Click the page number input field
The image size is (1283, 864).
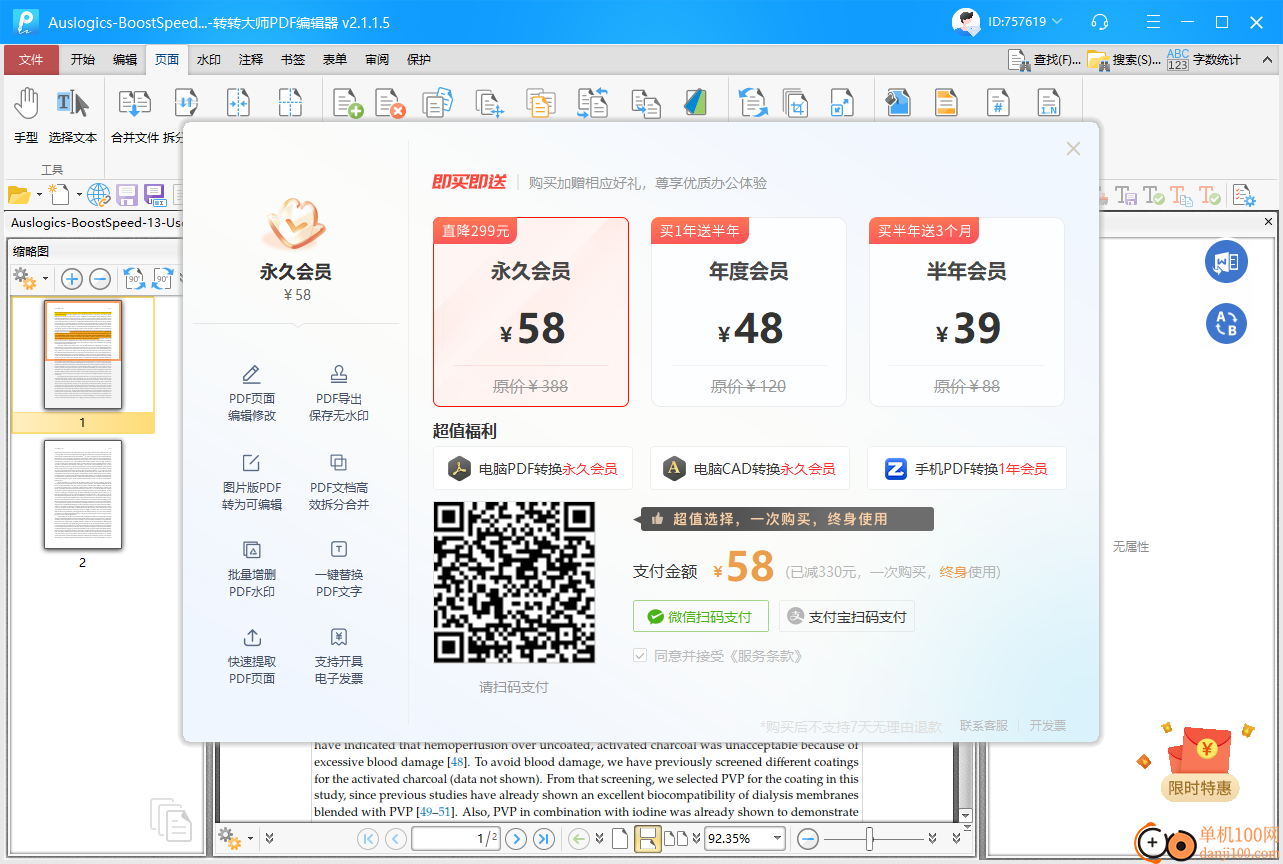pos(456,839)
